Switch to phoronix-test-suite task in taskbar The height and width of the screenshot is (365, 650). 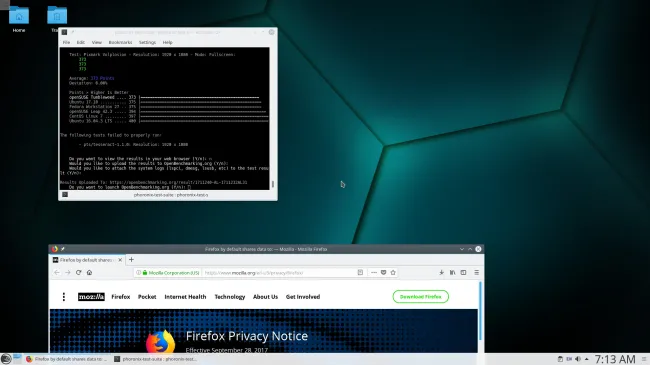[x=155, y=359]
